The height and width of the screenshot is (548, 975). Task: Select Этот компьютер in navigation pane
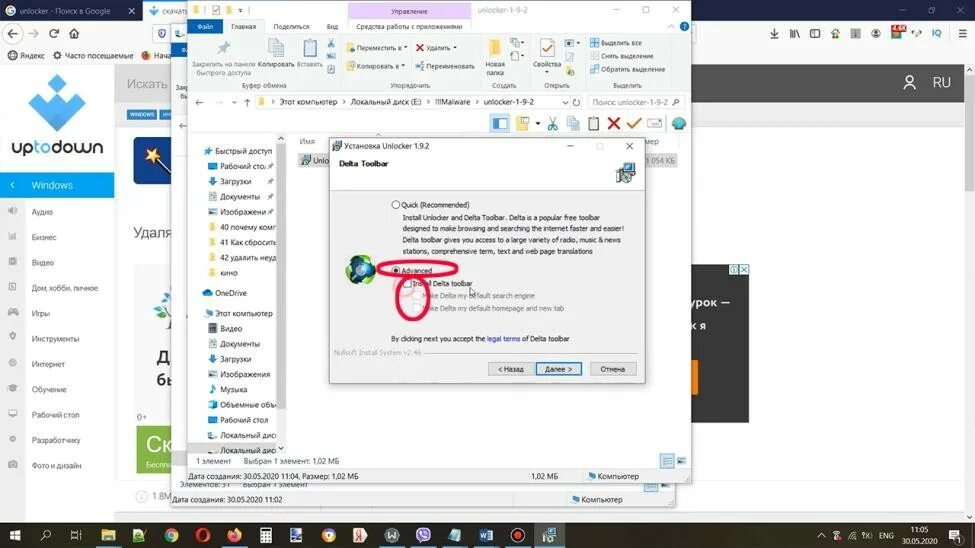point(239,313)
